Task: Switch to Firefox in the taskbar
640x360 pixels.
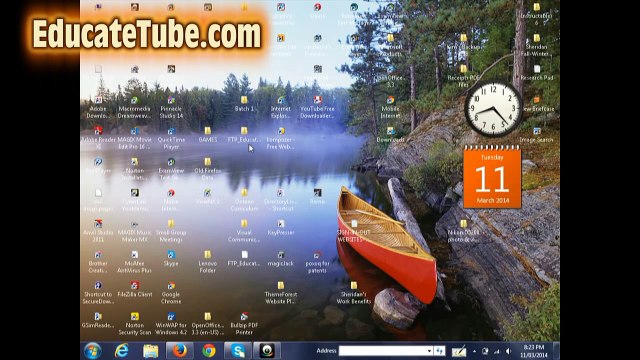Action: [180, 351]
